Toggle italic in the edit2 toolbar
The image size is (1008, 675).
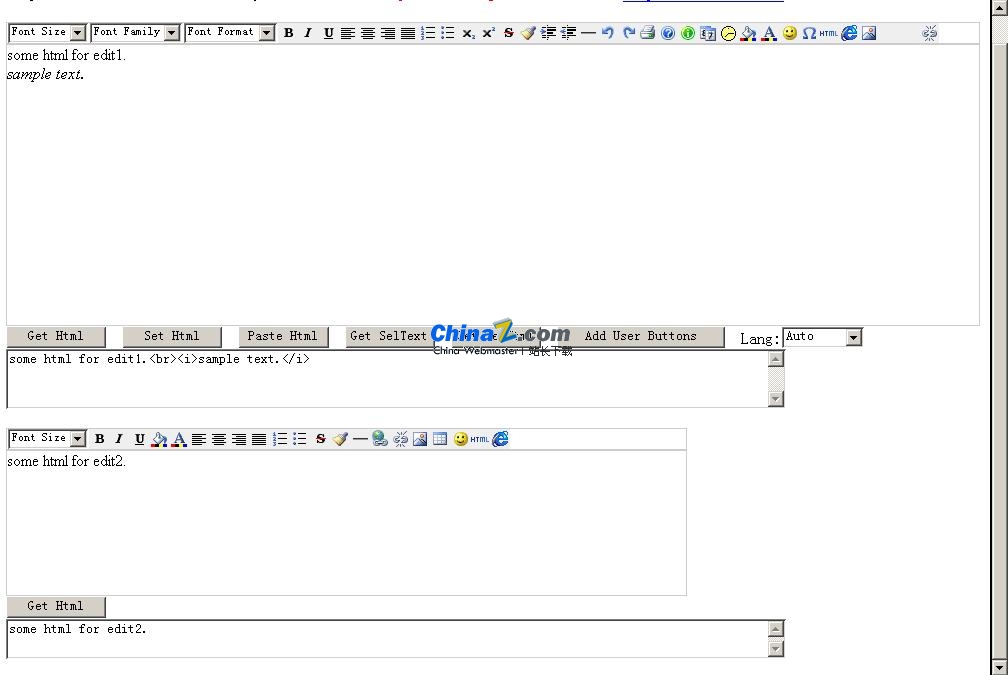[119, 439]
